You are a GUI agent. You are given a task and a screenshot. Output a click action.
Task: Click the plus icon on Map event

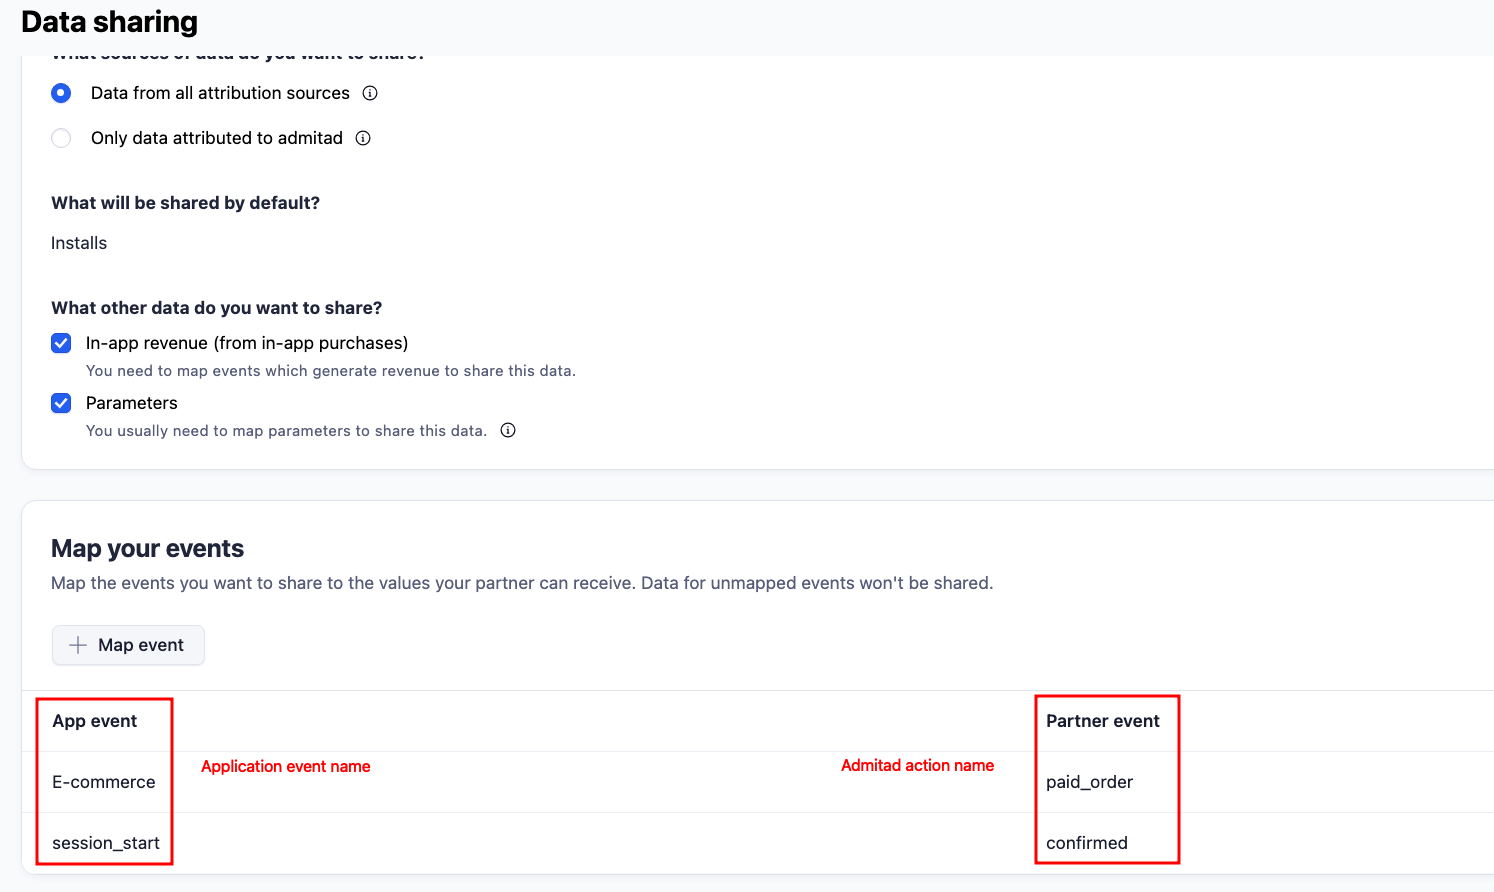coord(78,645)
